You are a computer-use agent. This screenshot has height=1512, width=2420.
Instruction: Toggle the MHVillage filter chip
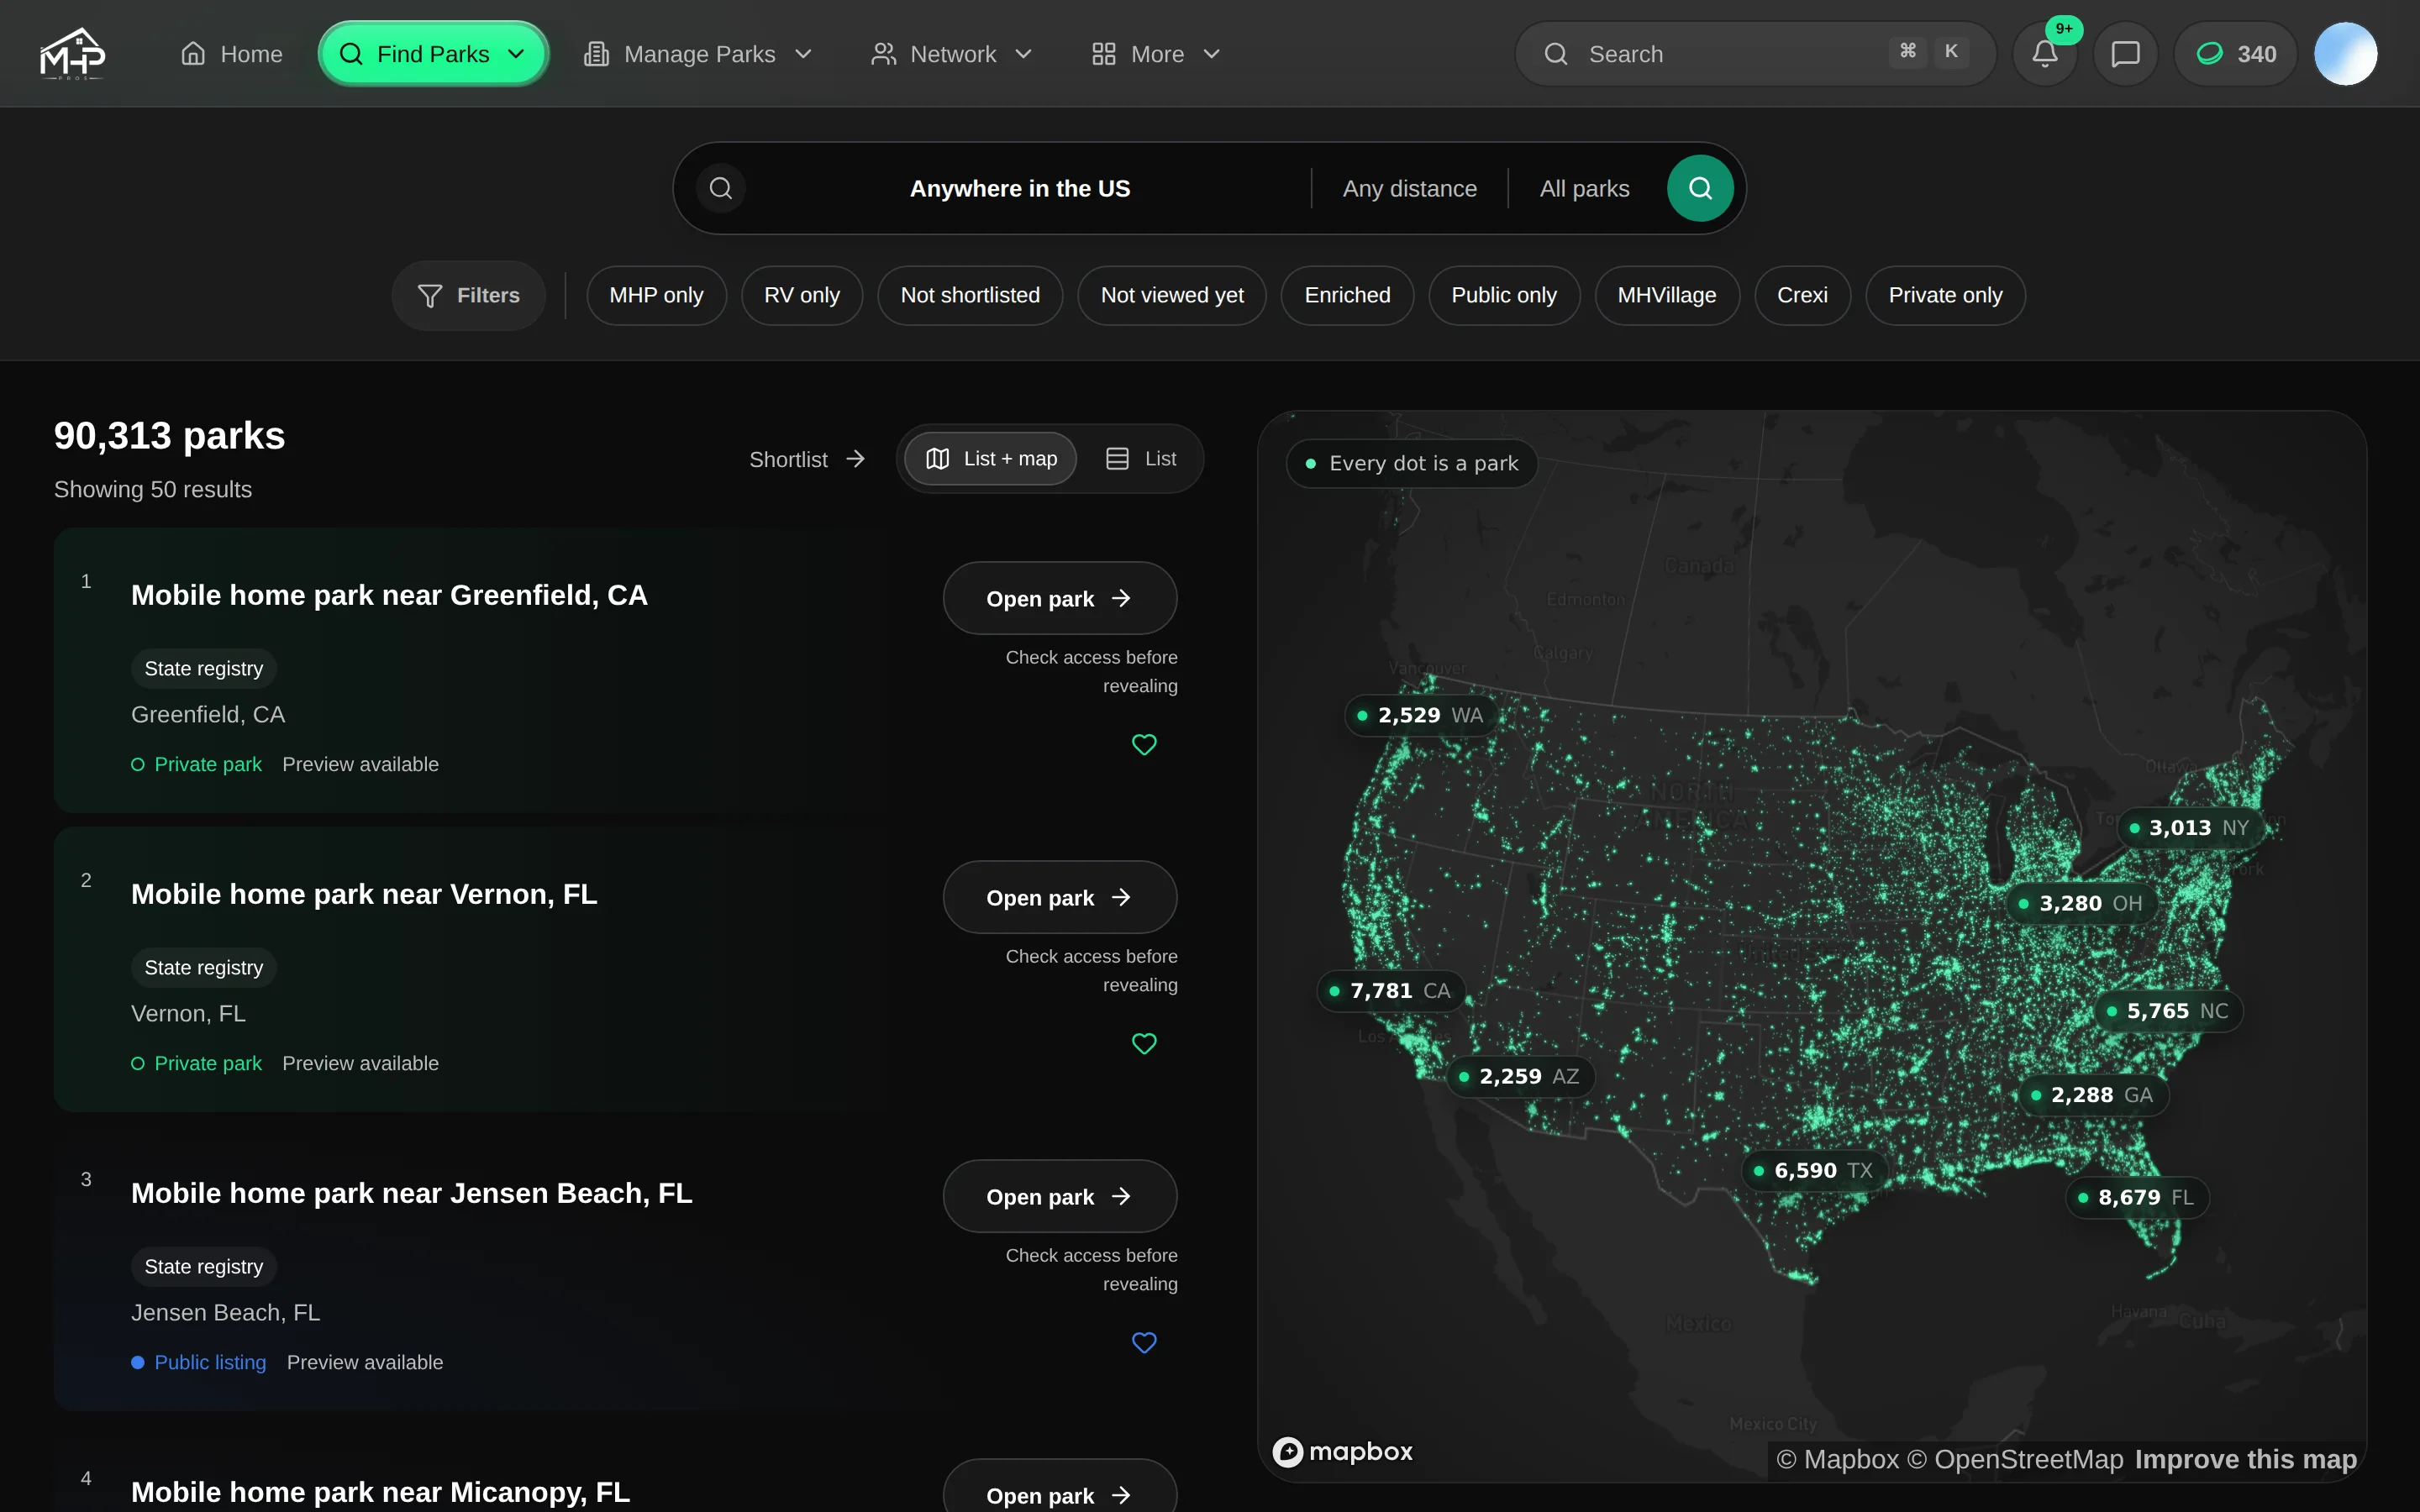1667,295
